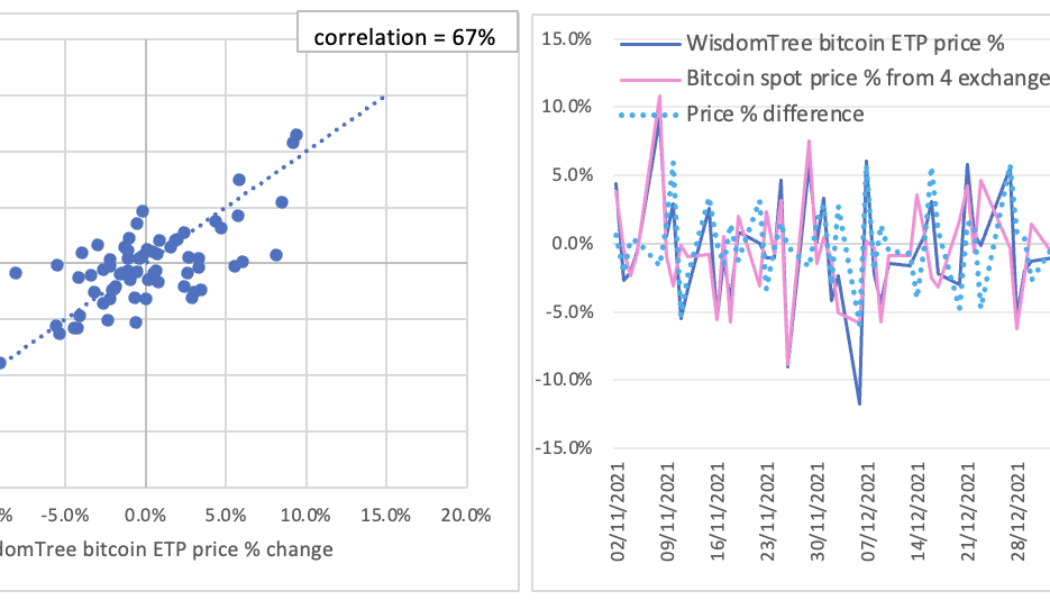
Task: Click the -10.0% label on line chart y-axis
Action: 564,379
